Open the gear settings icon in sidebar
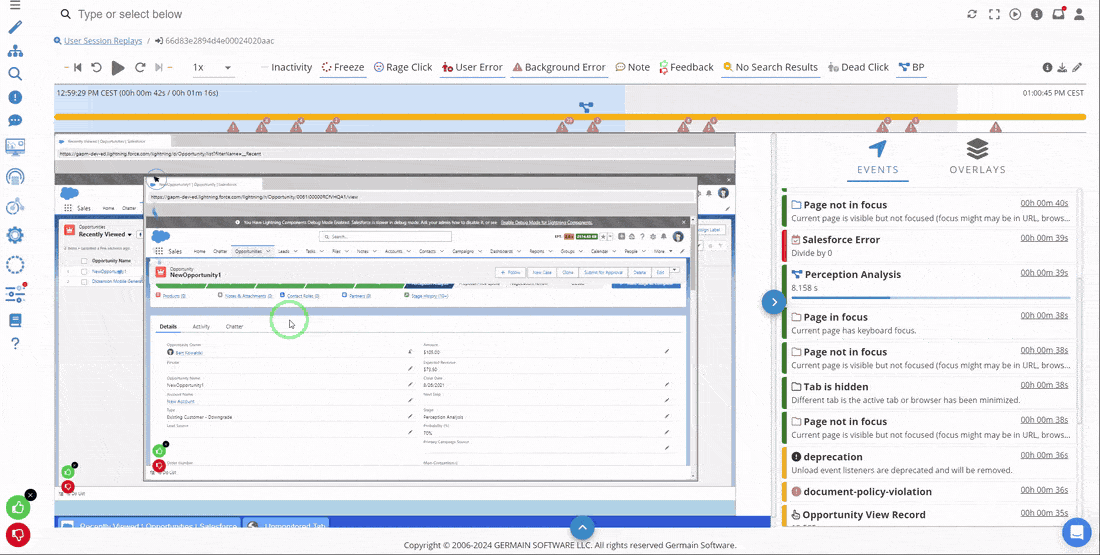1100x555 pixels. (15, 234)
